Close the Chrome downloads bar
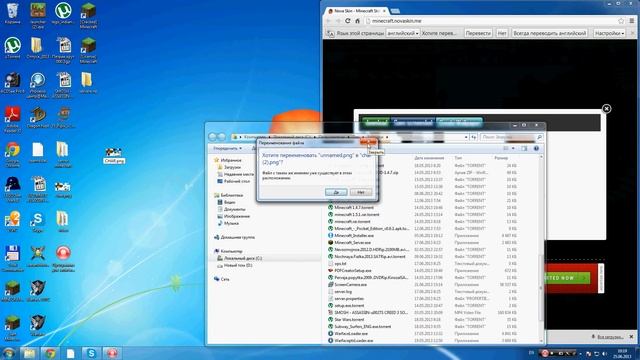 click(631, 337)
